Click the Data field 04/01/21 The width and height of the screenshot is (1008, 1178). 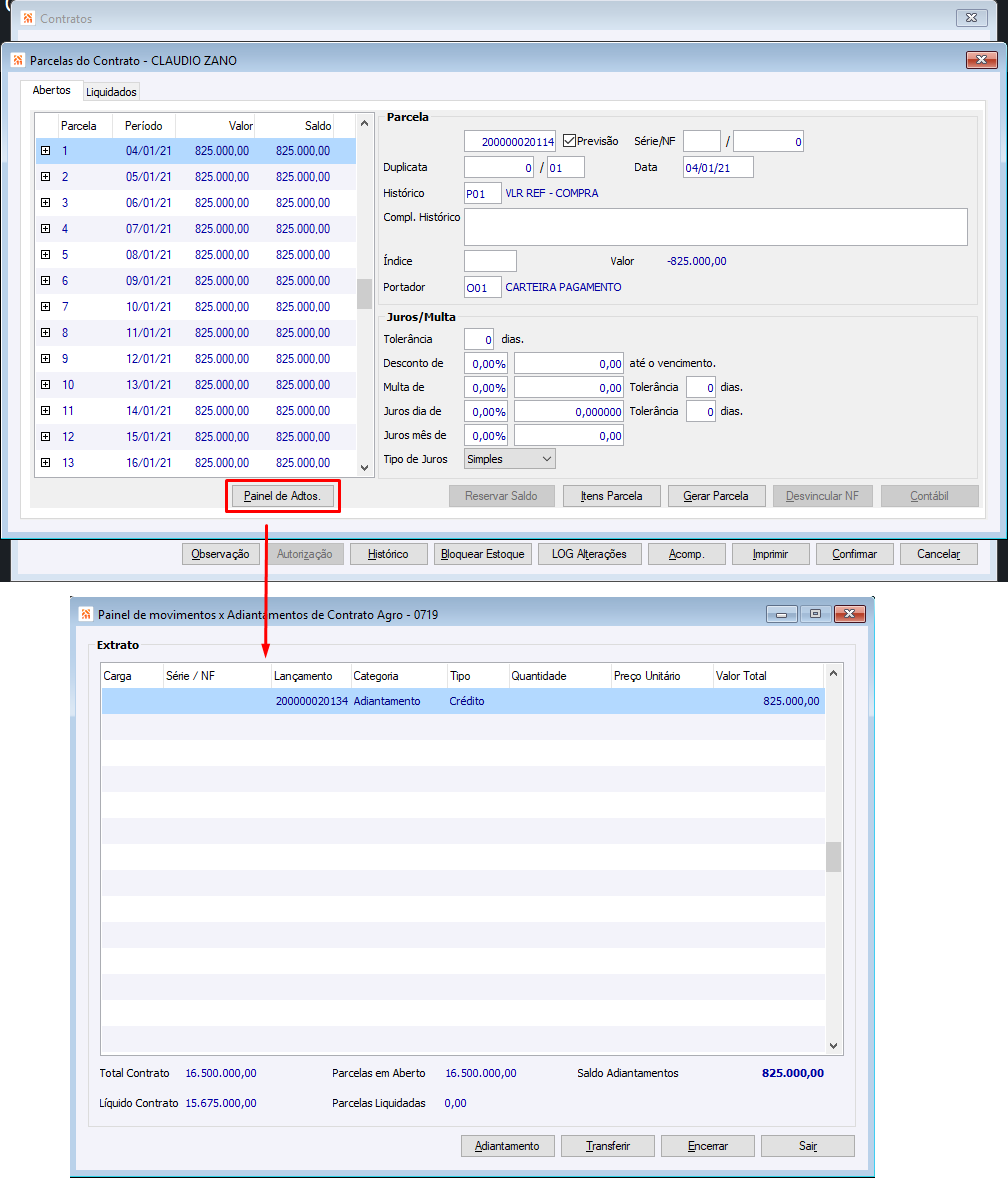coord(718,167)
